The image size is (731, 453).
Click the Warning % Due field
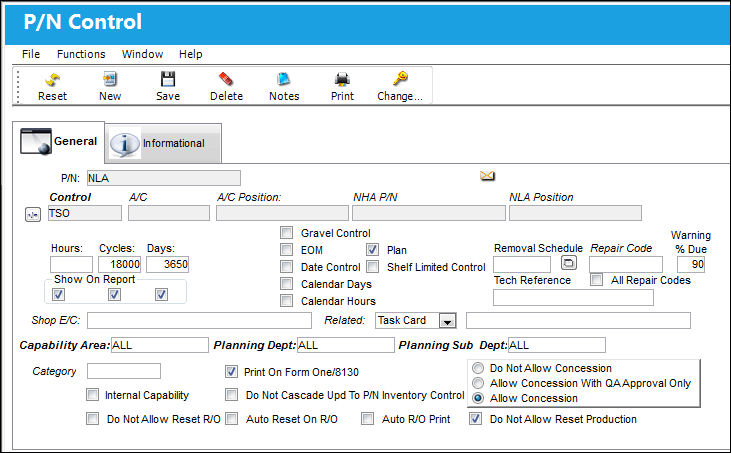[x=691, y=264]
